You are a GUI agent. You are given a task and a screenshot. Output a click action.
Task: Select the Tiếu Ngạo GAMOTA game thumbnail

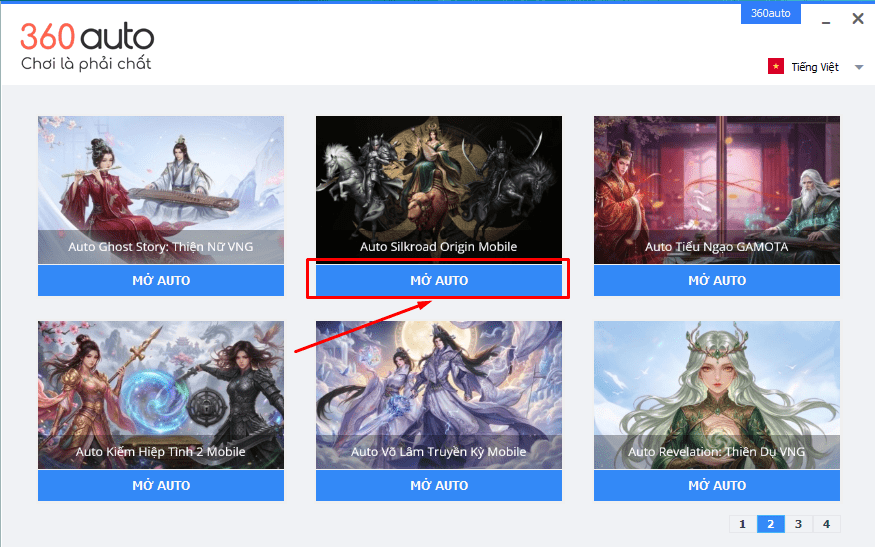[717, 190]
